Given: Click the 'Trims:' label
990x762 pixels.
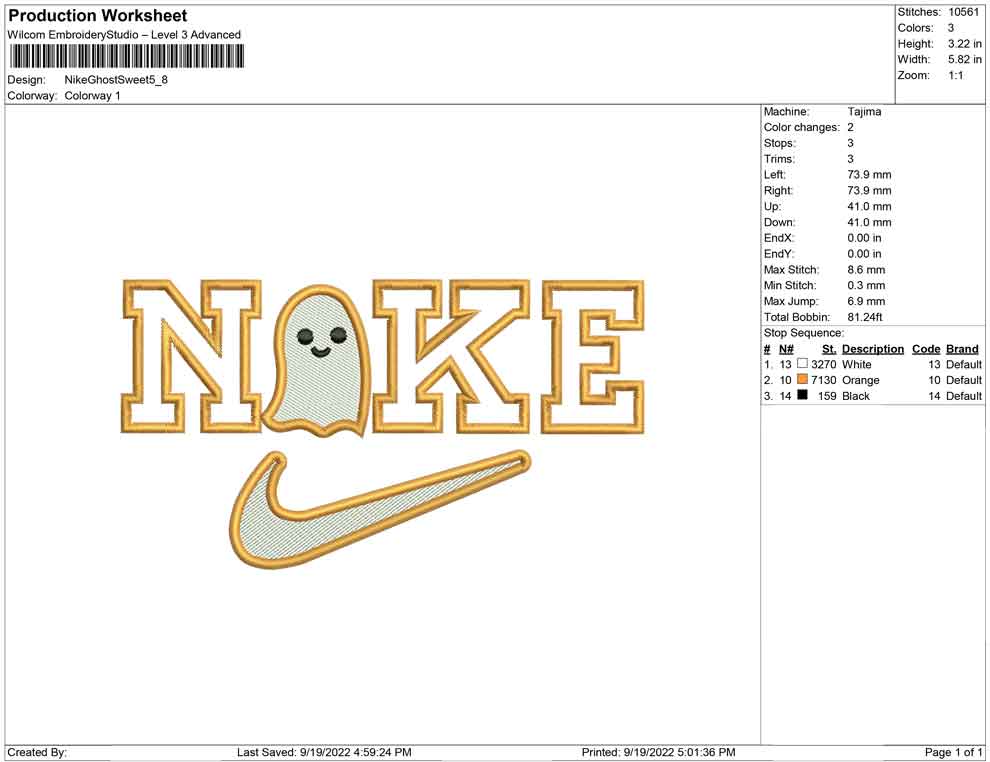Looking at the screenshot, I should click(779, 159).
